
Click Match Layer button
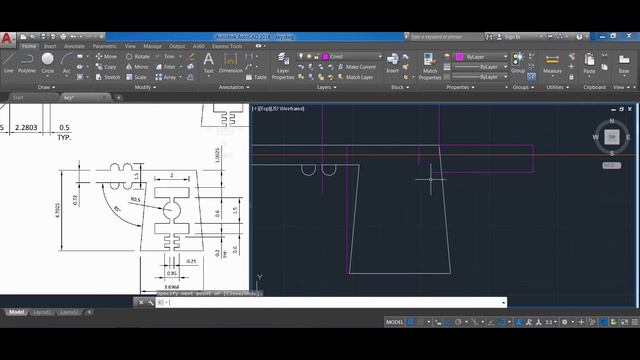(356, 77)
